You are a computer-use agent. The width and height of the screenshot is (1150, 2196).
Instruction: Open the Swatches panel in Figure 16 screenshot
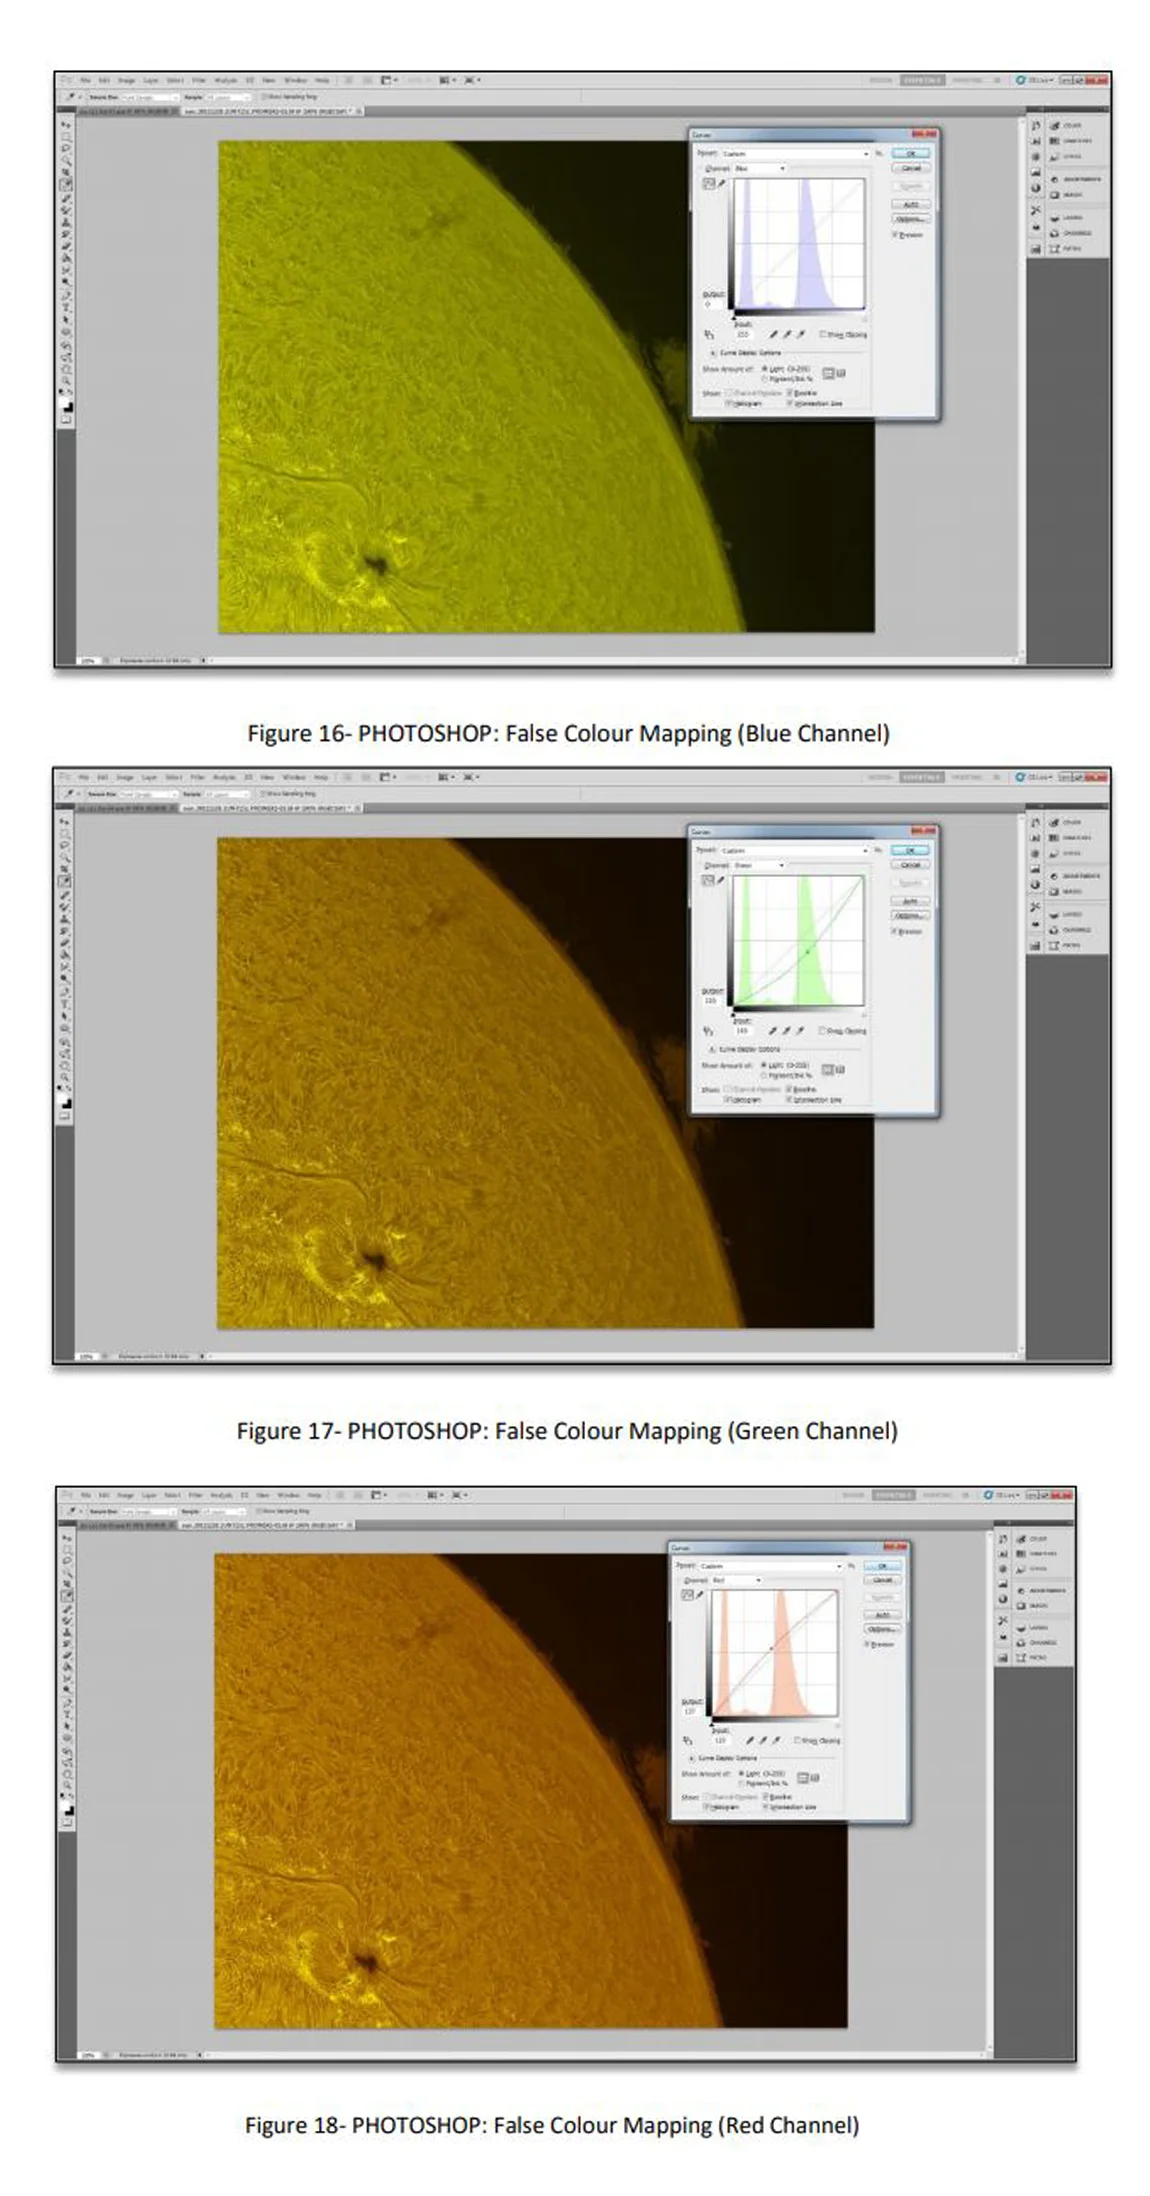click(x=1070, y=141)
